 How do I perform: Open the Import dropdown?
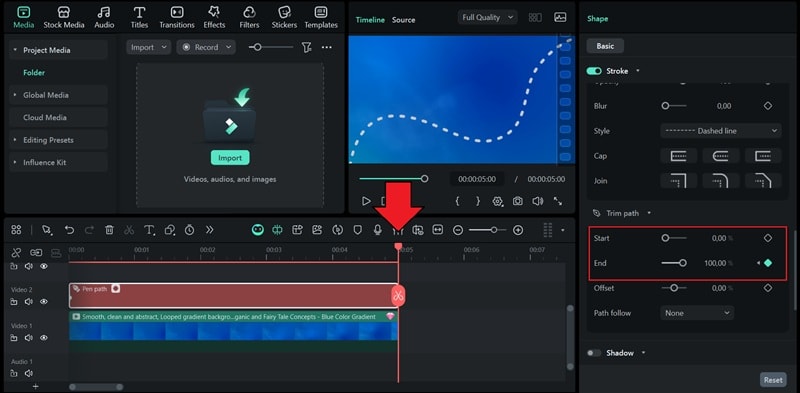coord(148,47)
